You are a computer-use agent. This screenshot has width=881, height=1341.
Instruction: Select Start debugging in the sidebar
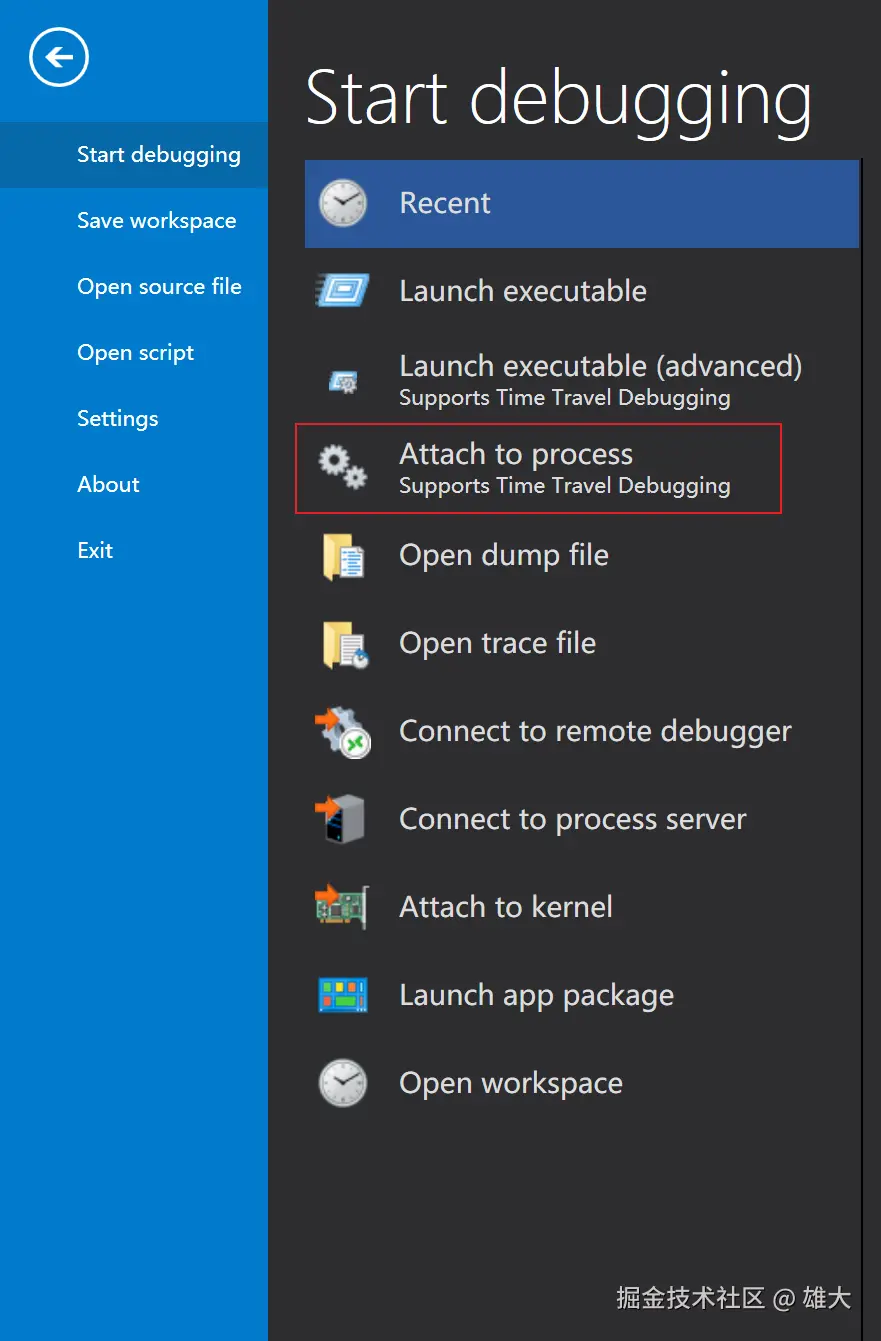tap(159, 155)
